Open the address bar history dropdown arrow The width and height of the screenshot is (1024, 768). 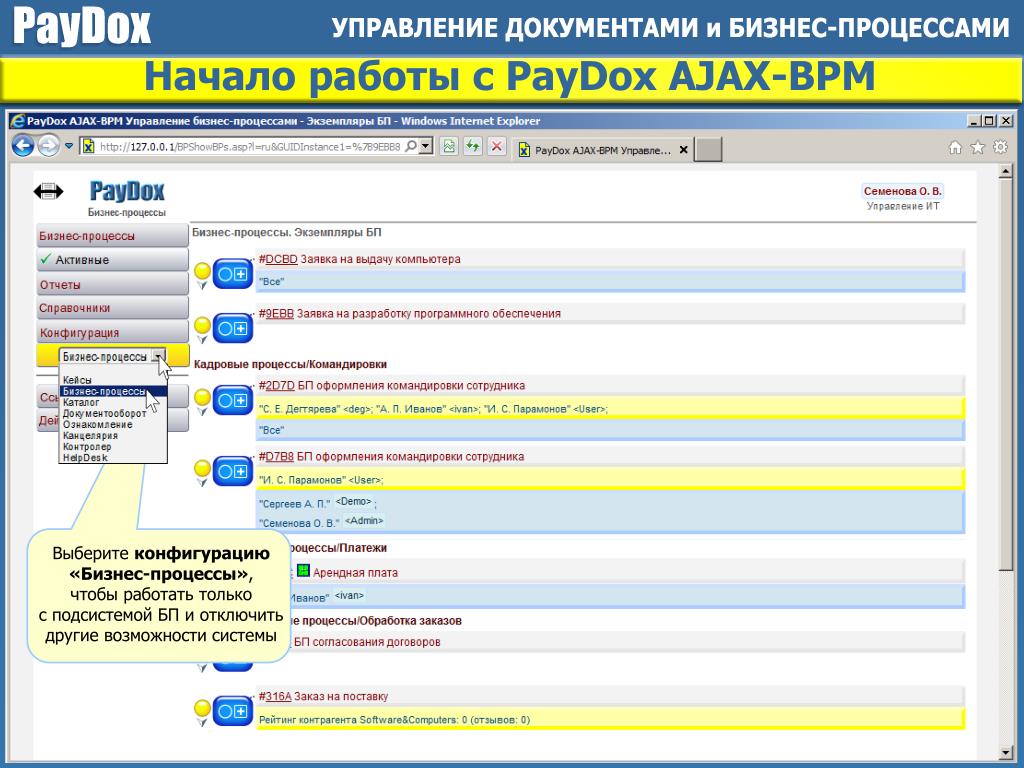point(426,146)
